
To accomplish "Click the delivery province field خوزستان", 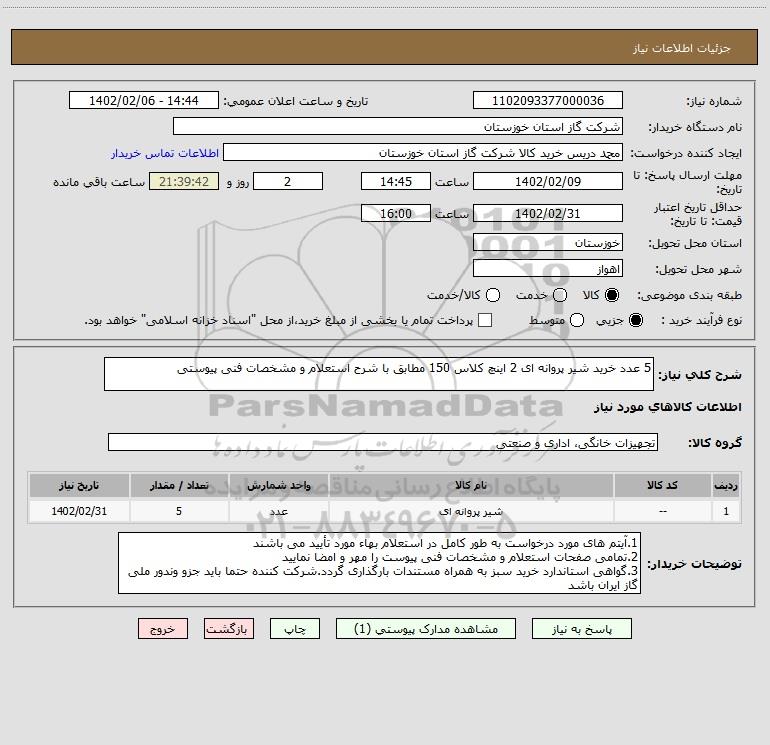I will click(548, 242).
